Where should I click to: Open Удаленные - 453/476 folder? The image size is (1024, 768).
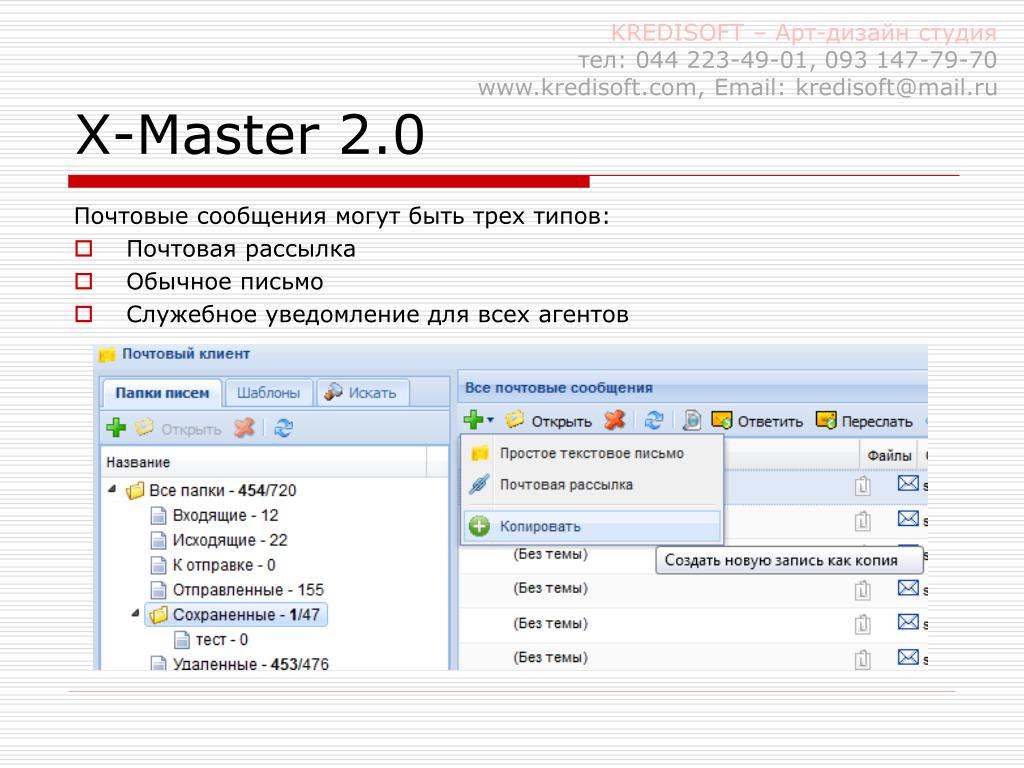240,663
